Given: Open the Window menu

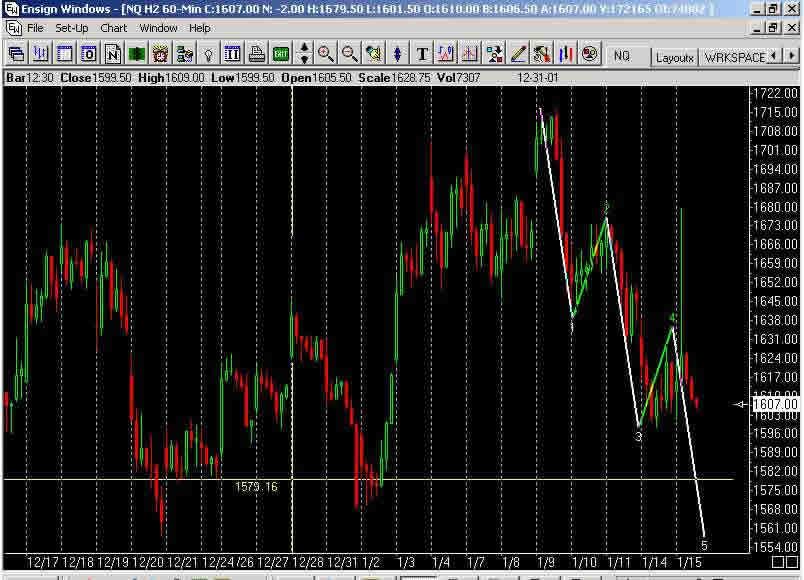Looking at the screenshot, I should point(158,28).
